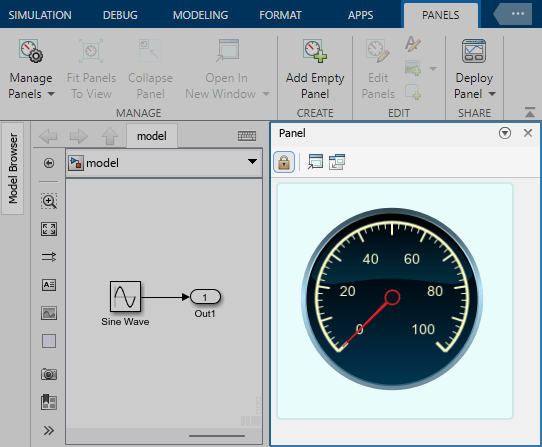Click the panel open in new window icon
This screenshot has width=542, height=447.
click(315, 162)
